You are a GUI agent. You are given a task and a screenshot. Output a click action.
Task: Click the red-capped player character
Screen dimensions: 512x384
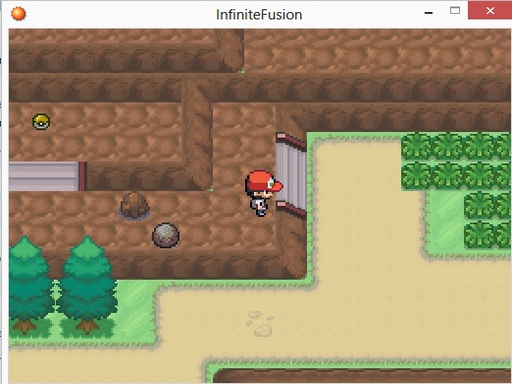click(x=264, y=193)
